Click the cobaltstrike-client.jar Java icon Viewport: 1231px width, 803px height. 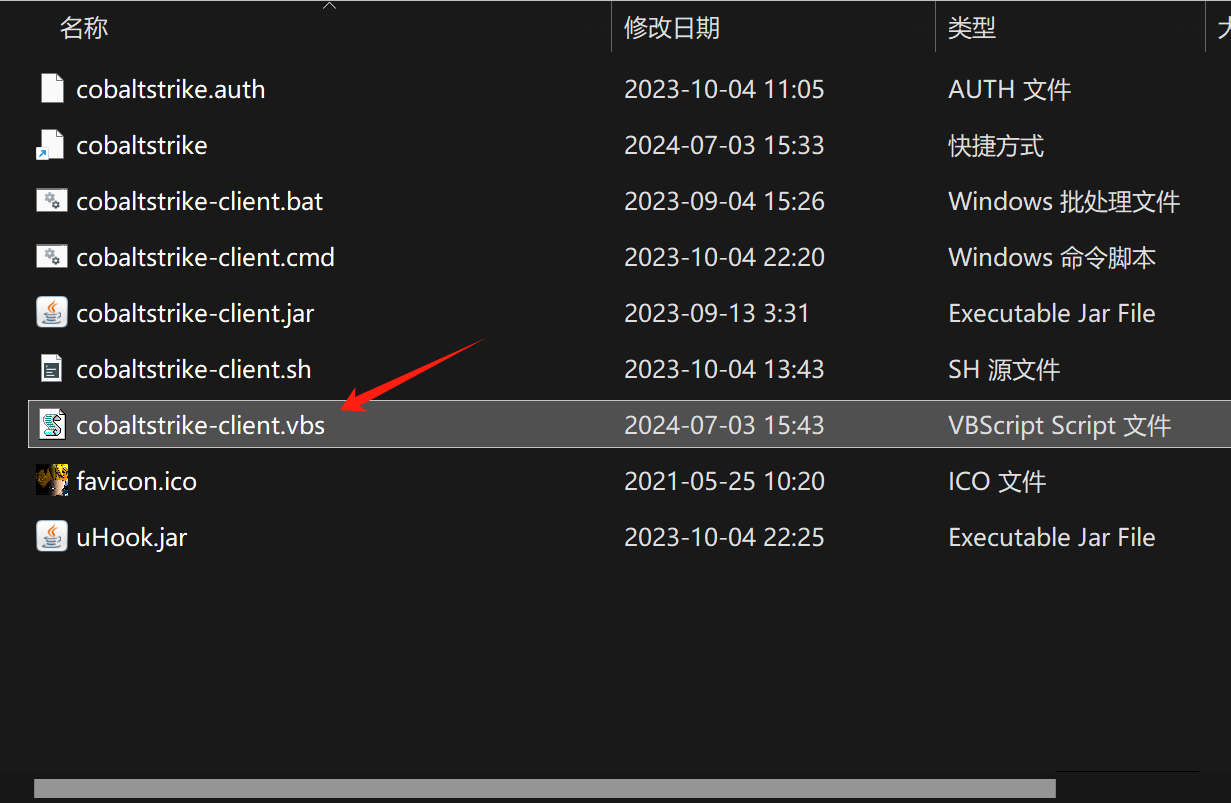click(52, 313)
